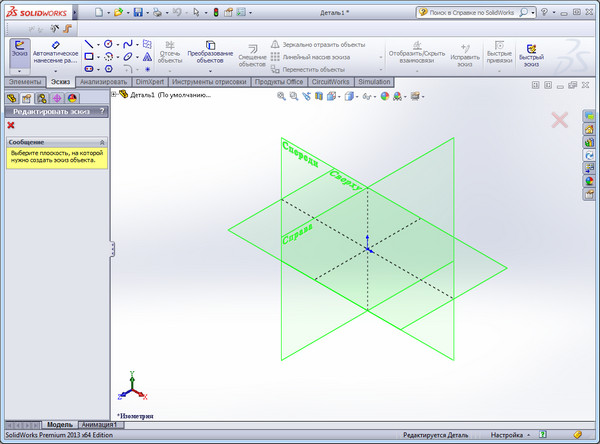
Task: Select the Line sketch tool
Action: click(x=89, y=44)
